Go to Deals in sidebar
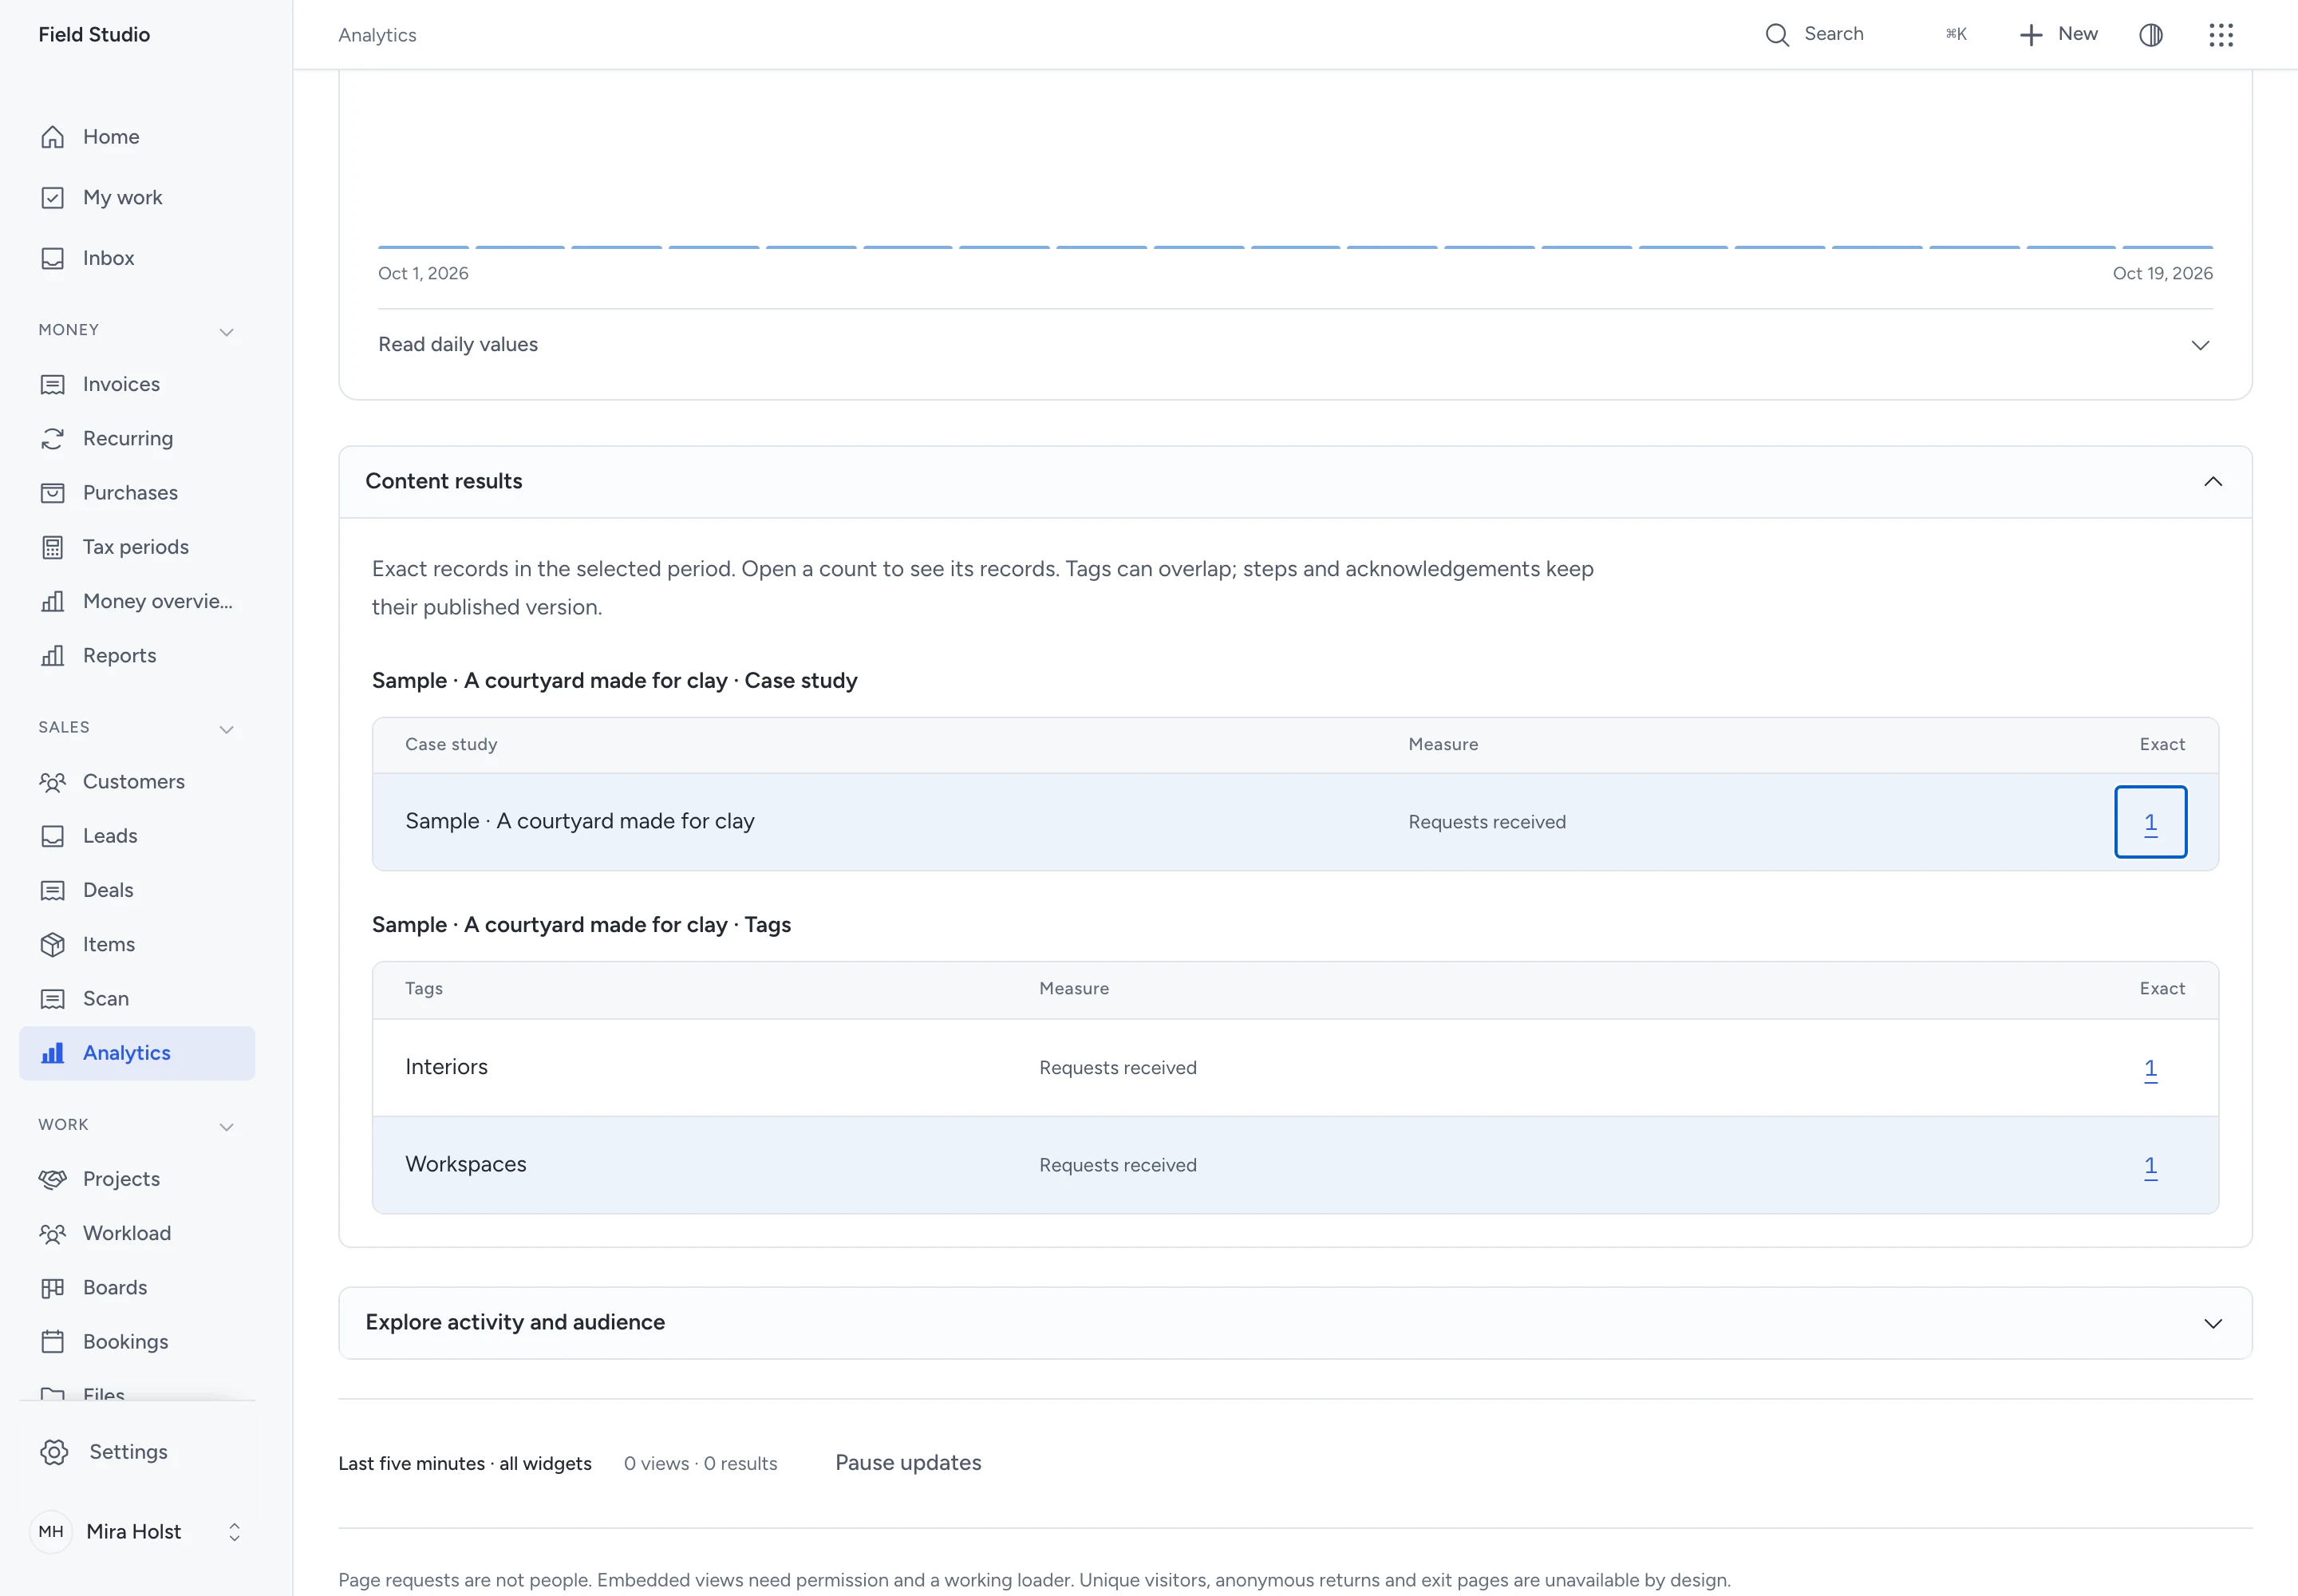Screen dimensions: 2298x1596 tap(137, 890)
